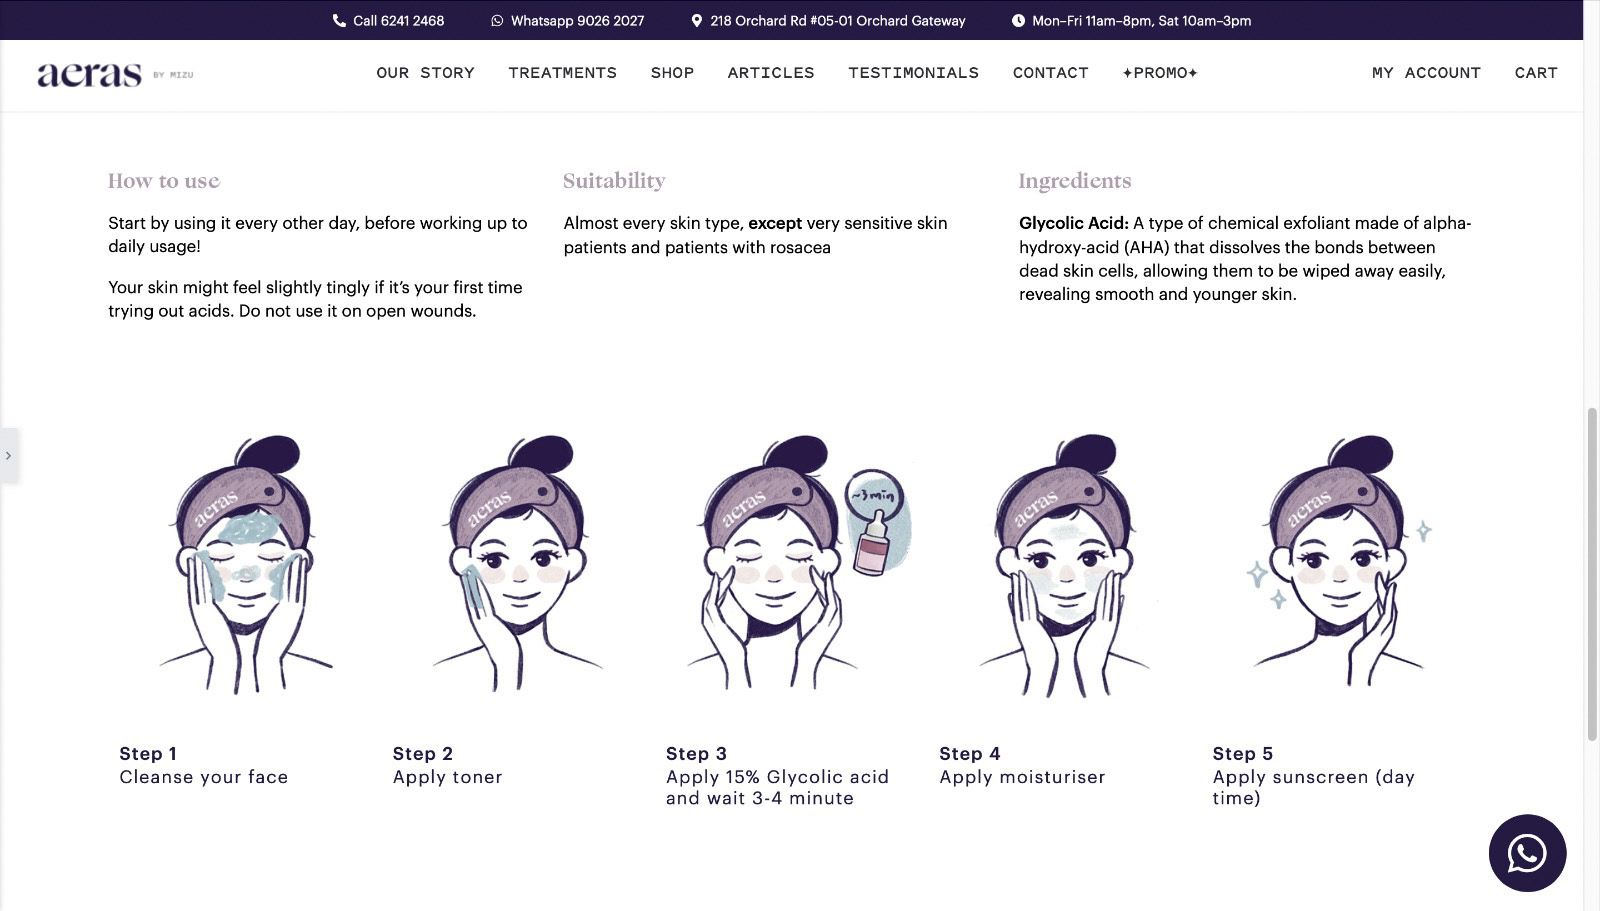This screenshot has width=1600, height=911.
Task: Open the OUR STORY menu
Action: 425,73
